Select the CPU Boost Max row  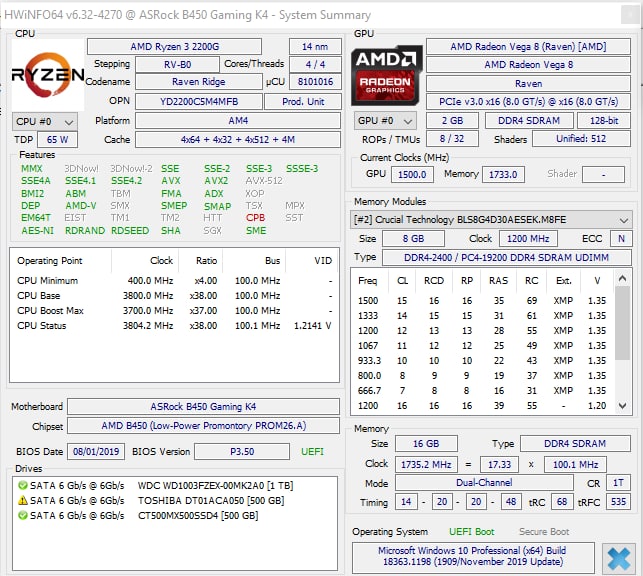(174, 310)
